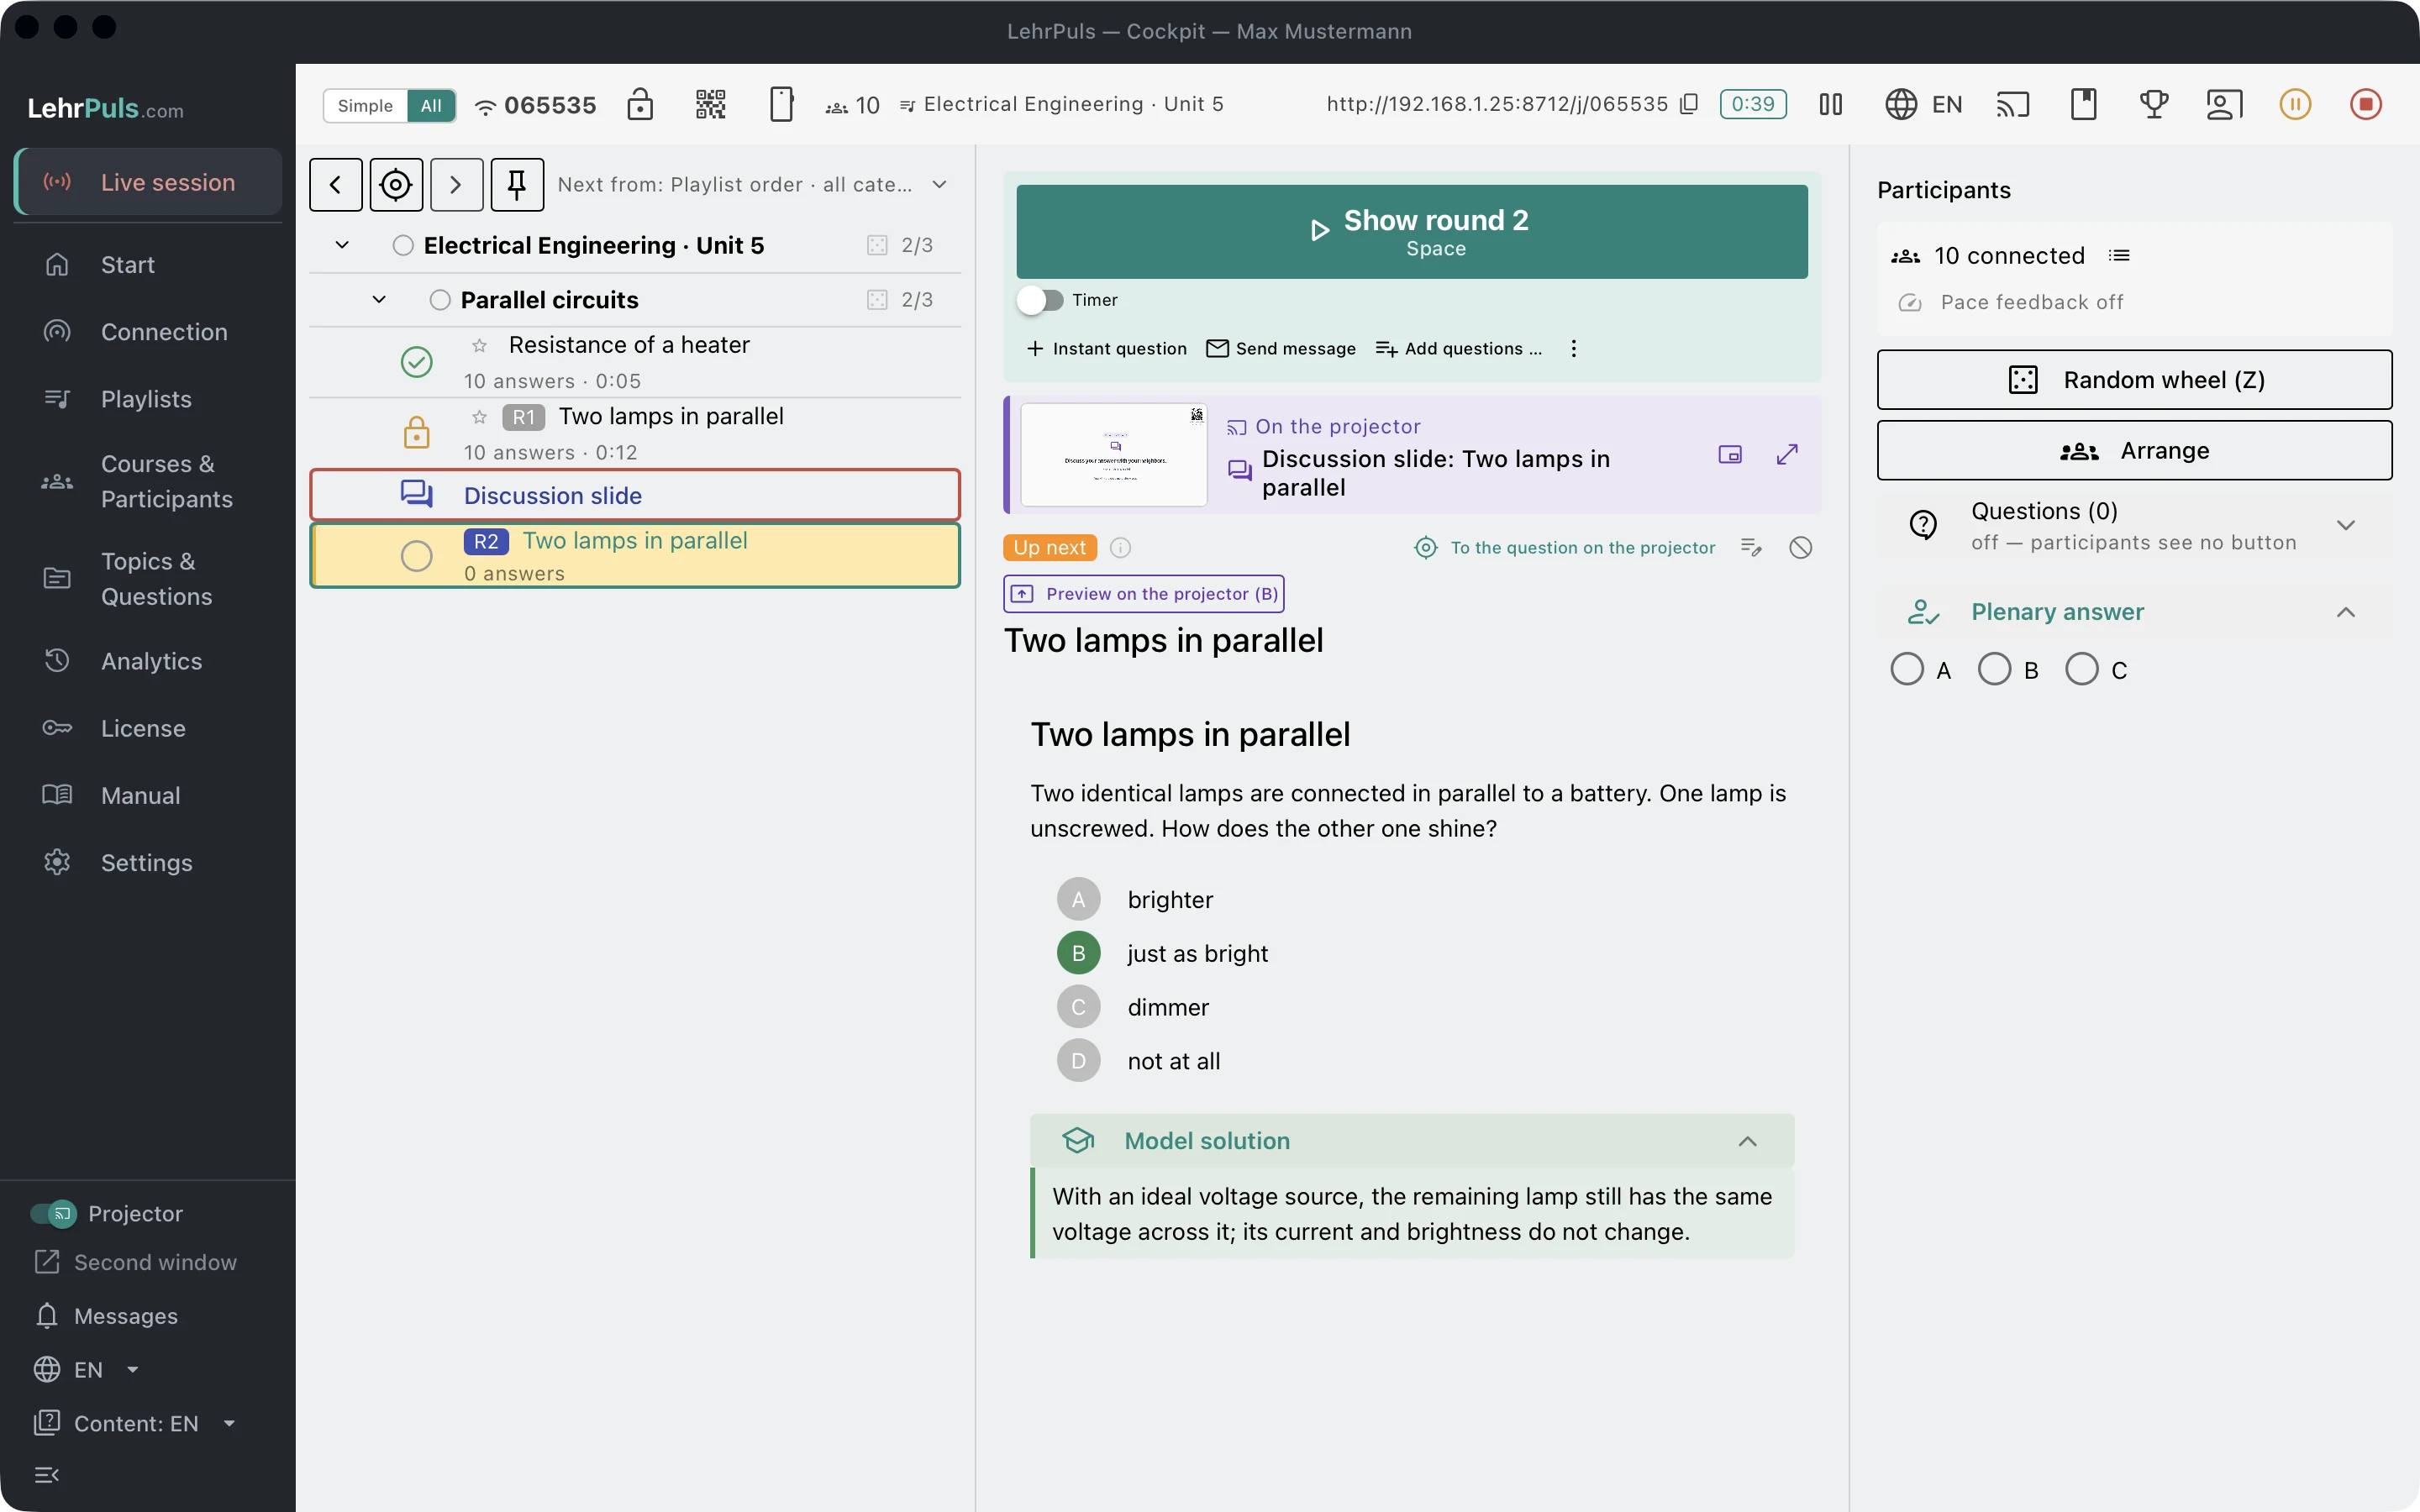Click the pin icon in playlist toolbar
2420x1512 pixels.
click(x=517, y=184)
